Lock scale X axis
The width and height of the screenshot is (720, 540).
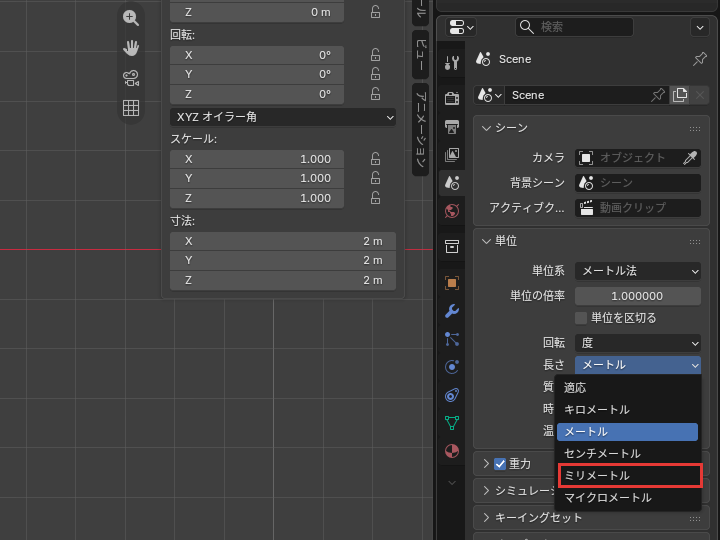pyautogui.click(x=375, y=159)
